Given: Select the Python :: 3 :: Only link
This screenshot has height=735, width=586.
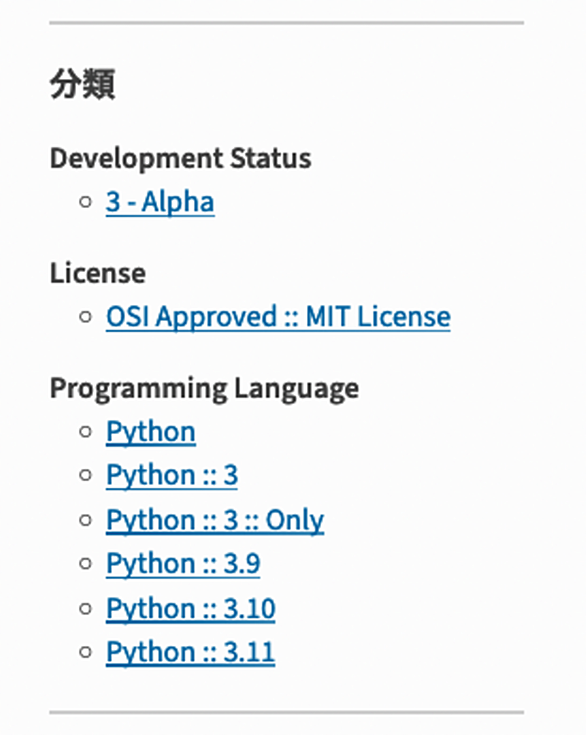Looking at the screenshot, I should pyautogui.click(x=215, y=519).
